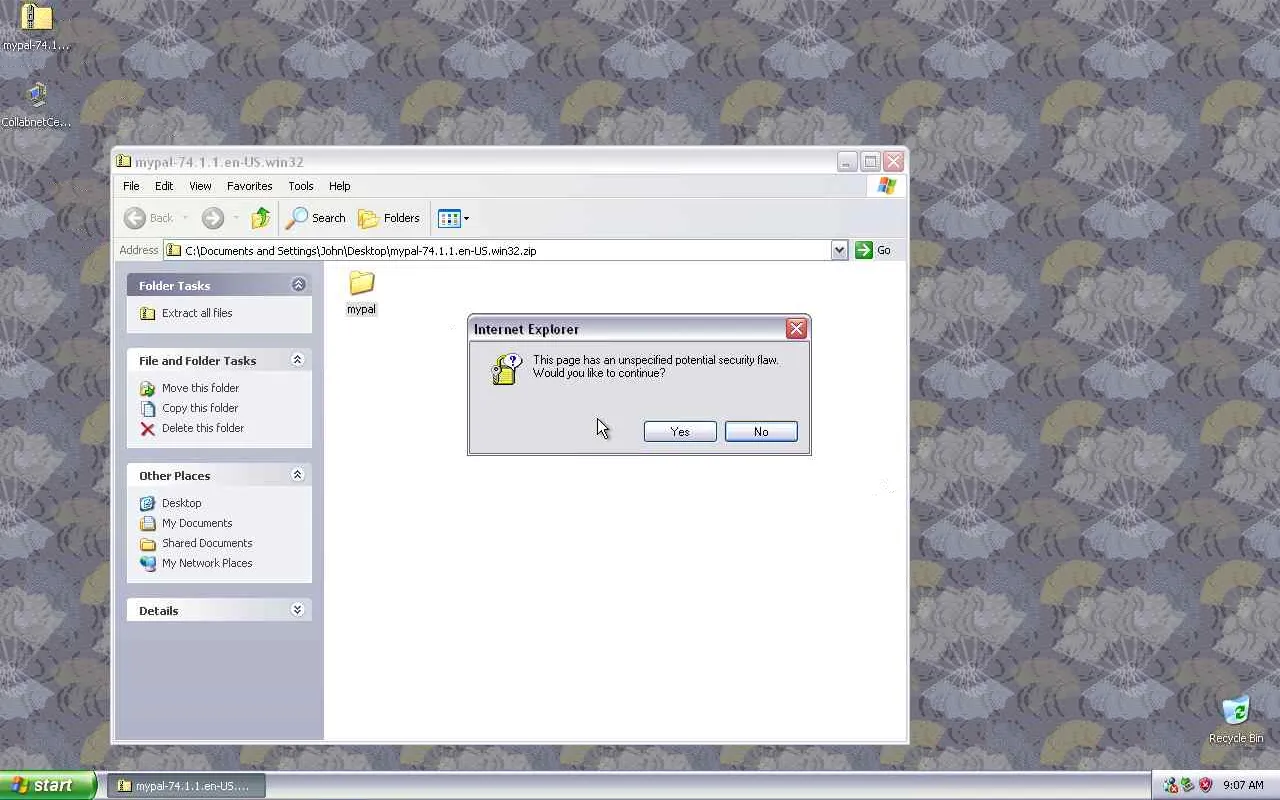The image size is (1280, 800).
Task: Click the second system tray icon
Action: [1187, 786]
